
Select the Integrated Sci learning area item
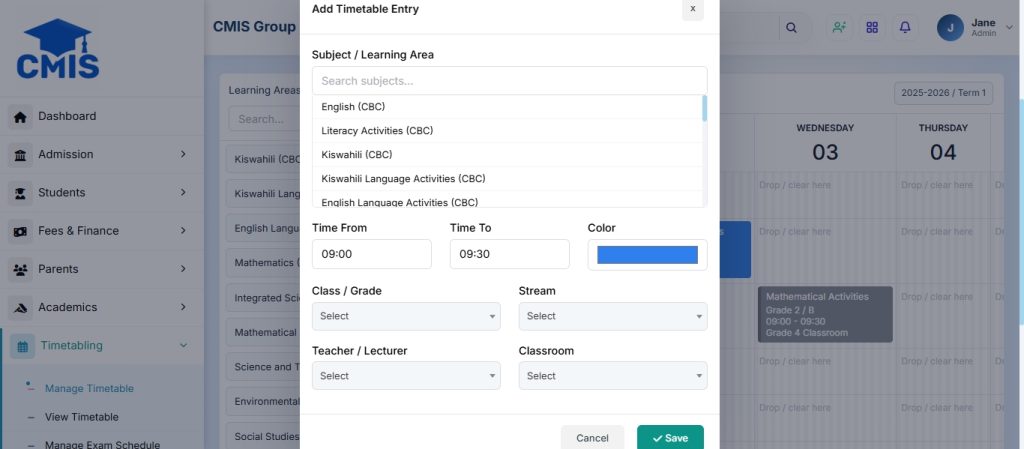(x=263, y=298)
